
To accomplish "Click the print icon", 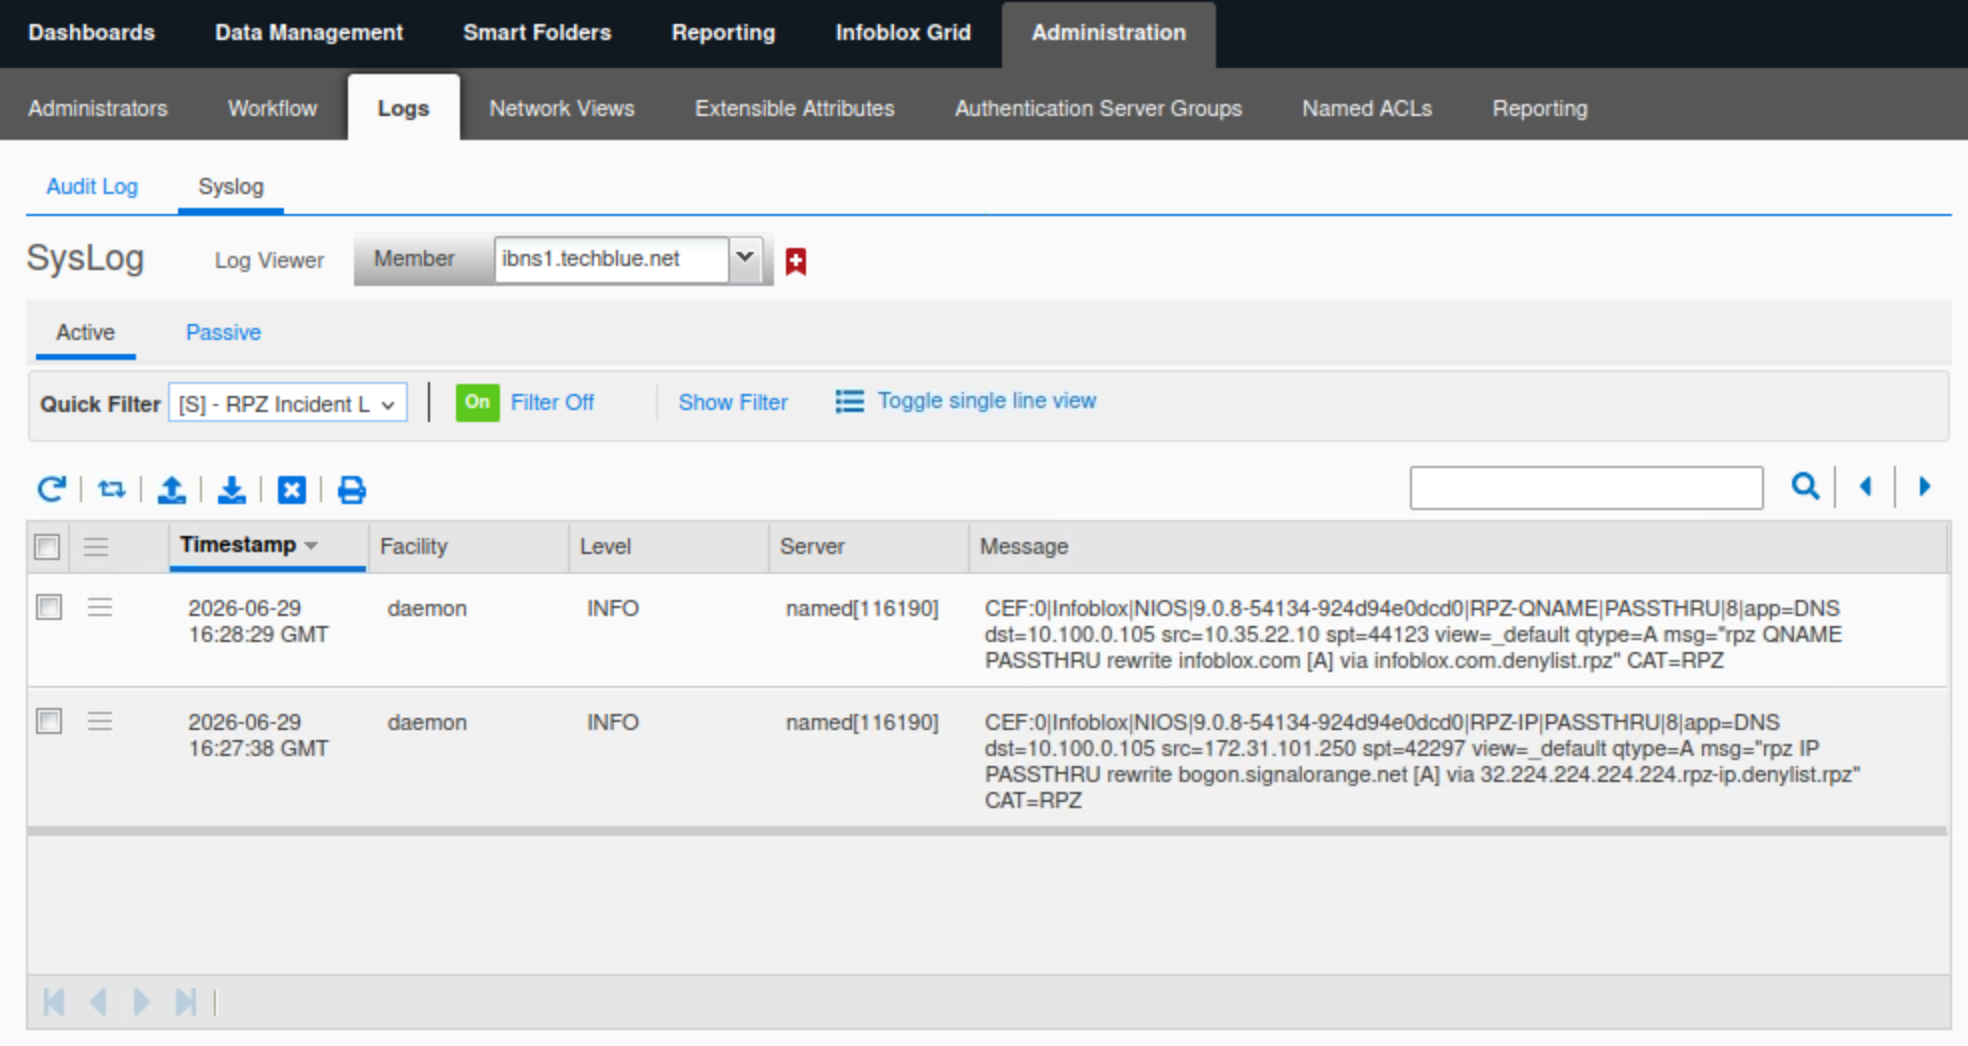I will [x=352, y=489].
